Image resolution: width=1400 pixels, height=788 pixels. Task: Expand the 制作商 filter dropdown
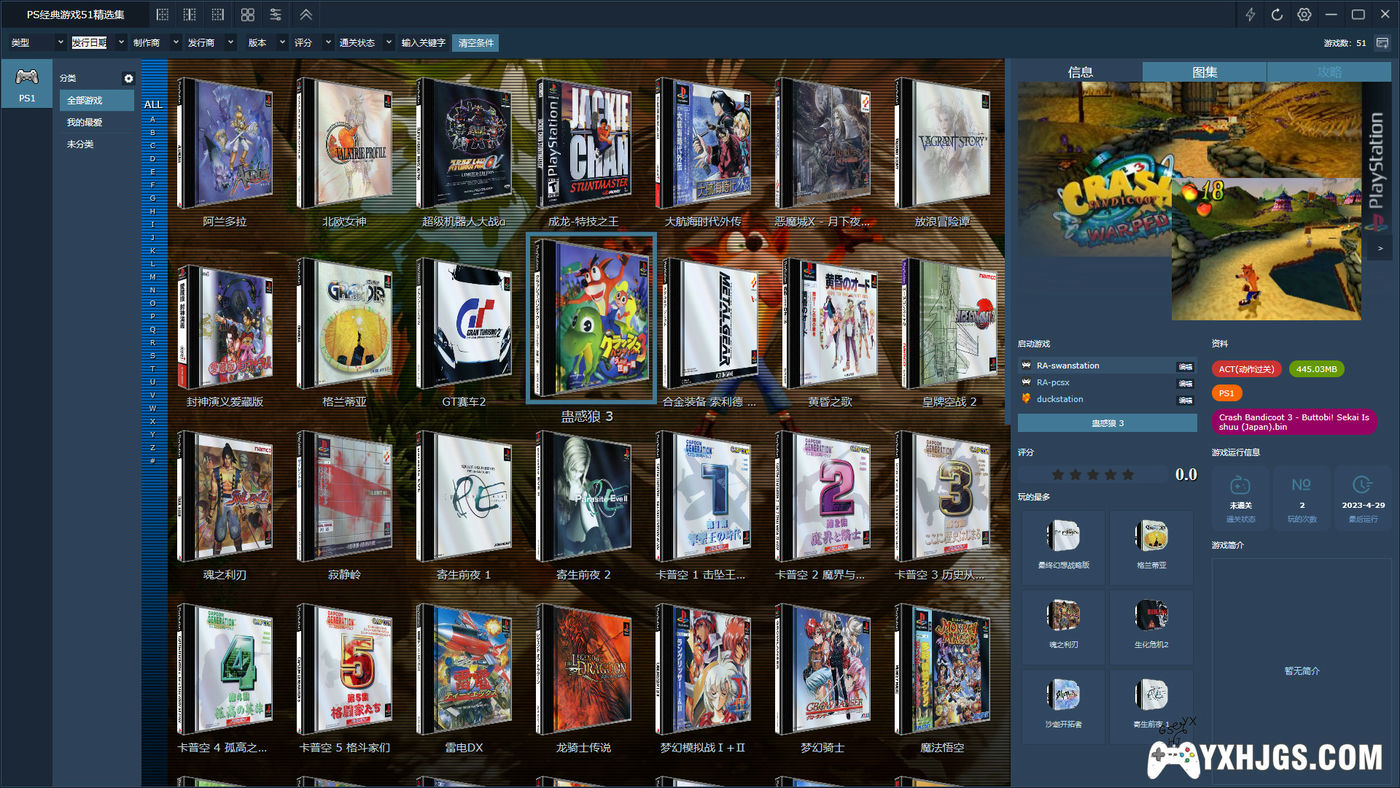click(x=156, y=43)
